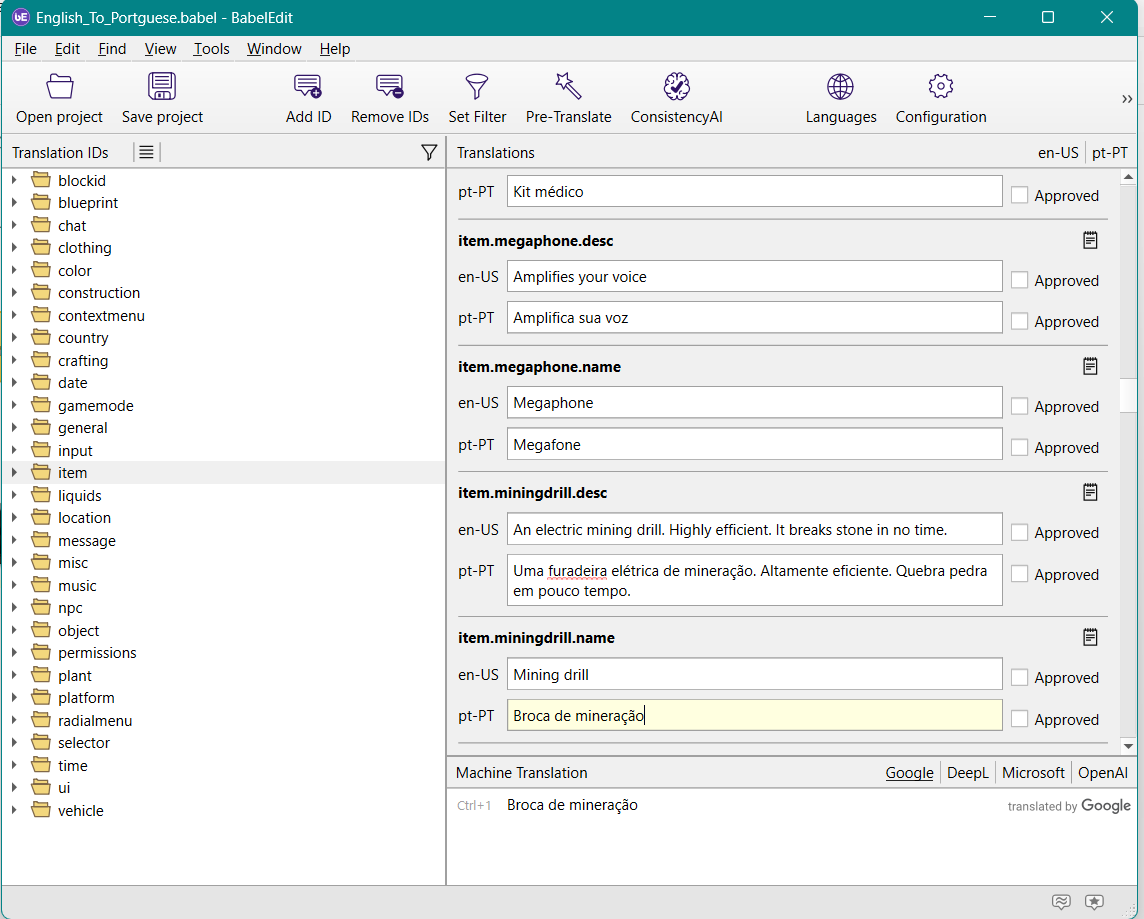The height and width of the screenshot is (919, 1144).
Task: Select OpenAI as machine translation provider
Action: tap(1103, 773)
